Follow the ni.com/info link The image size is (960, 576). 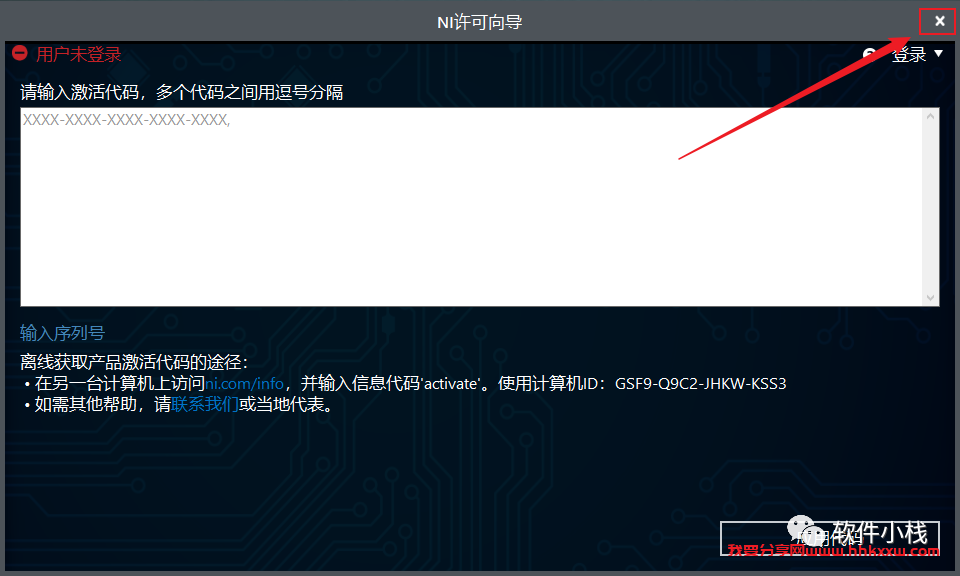[244, 384]
